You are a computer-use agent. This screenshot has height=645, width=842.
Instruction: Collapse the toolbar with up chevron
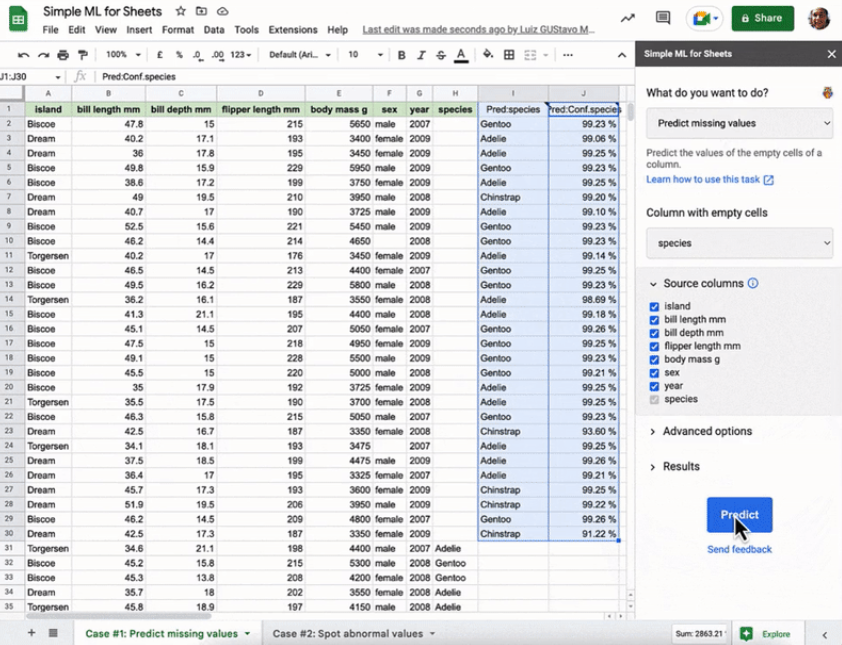(x=622, y=55)
